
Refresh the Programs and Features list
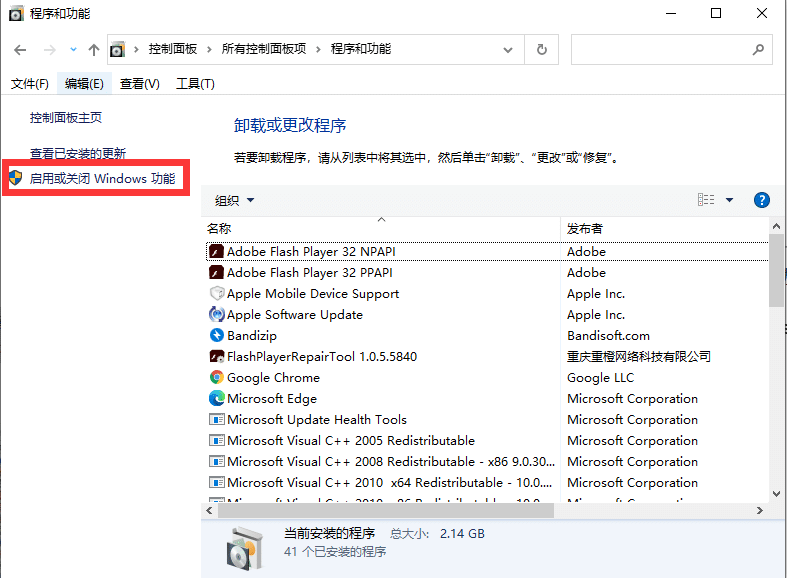click(542, 50)
